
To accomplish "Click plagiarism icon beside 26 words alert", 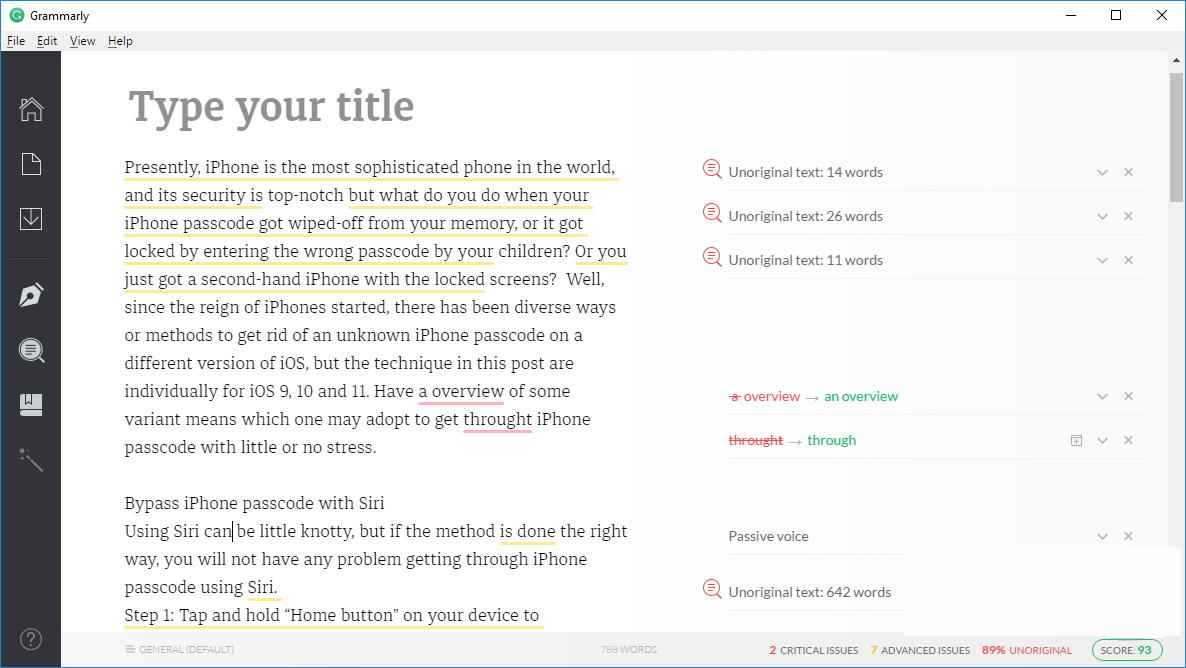I will point(712,213).
